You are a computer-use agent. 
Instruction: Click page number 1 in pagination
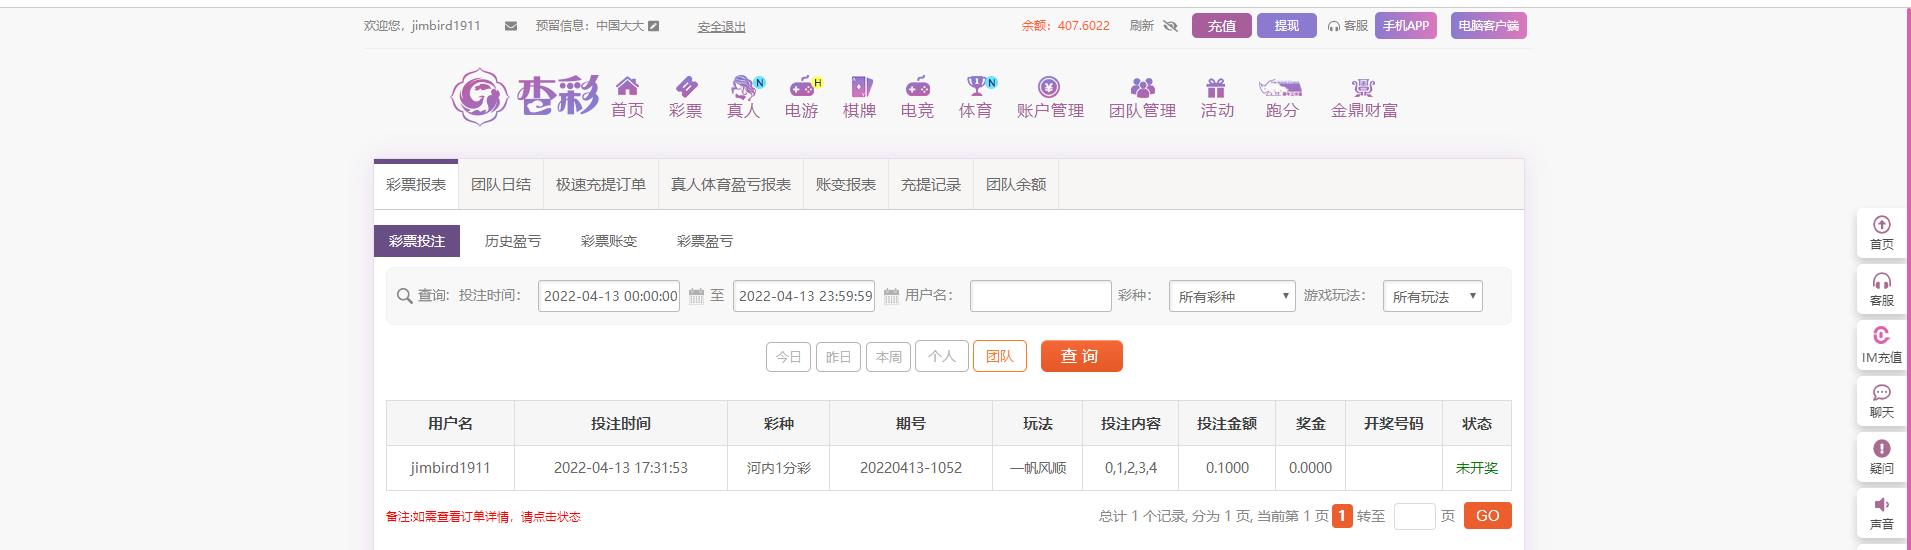1342,516
